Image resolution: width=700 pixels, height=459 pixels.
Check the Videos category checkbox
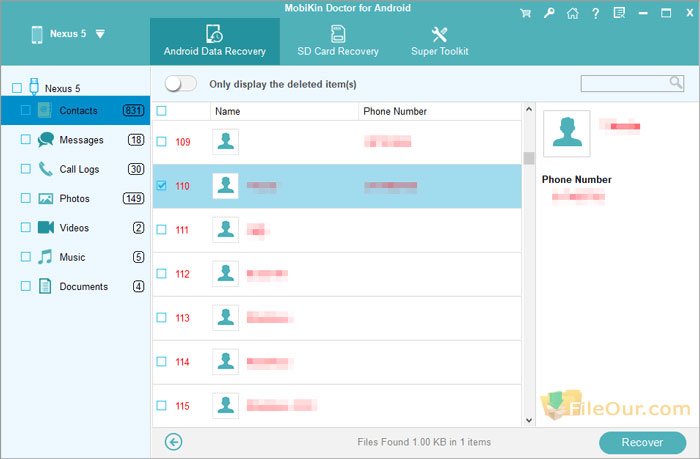click(25, 228)
